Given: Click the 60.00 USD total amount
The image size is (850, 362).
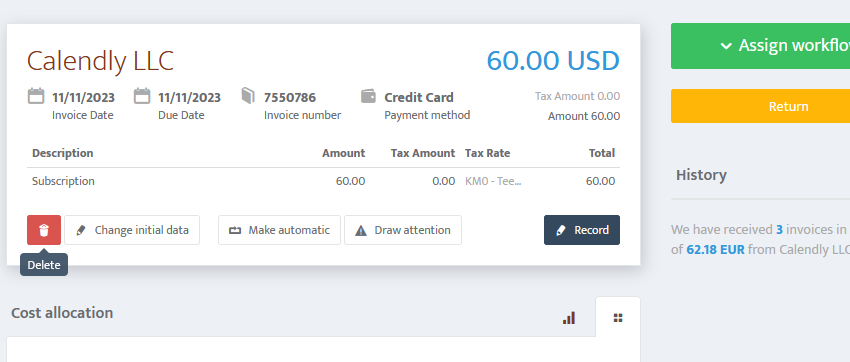Looking at the screenshot, I should 553,61.
